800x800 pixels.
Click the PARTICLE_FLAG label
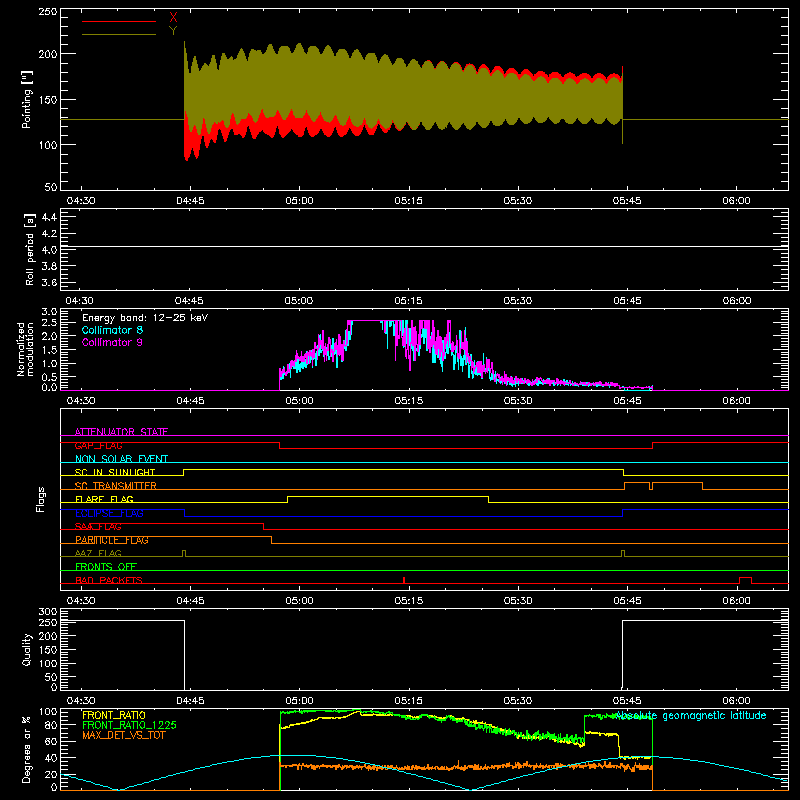[112, 540]
